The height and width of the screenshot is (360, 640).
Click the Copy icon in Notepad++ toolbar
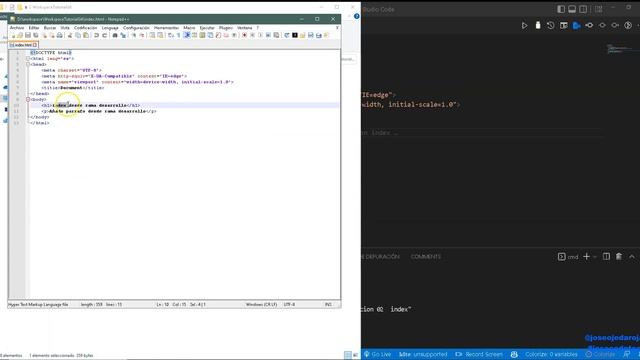click(x=78, y=35)
